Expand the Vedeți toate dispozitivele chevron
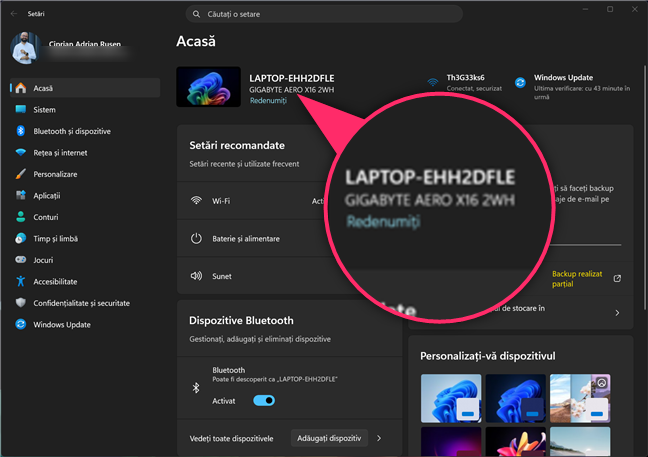 click(x=379, y=438)
